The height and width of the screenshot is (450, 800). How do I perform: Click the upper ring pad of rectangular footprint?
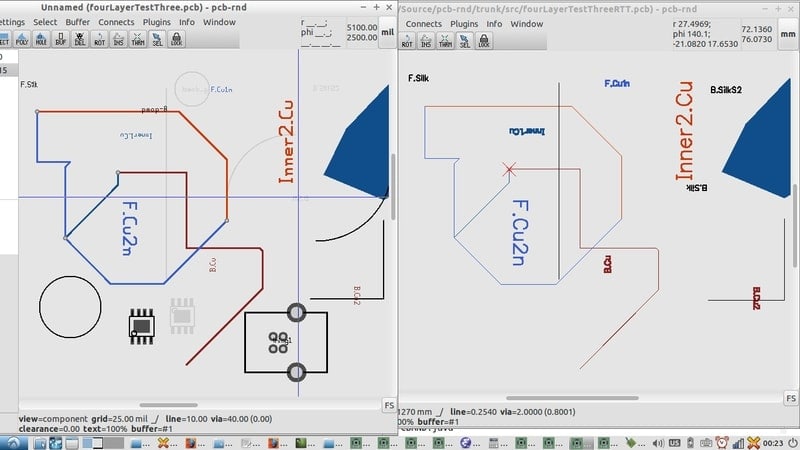[296, 312]
